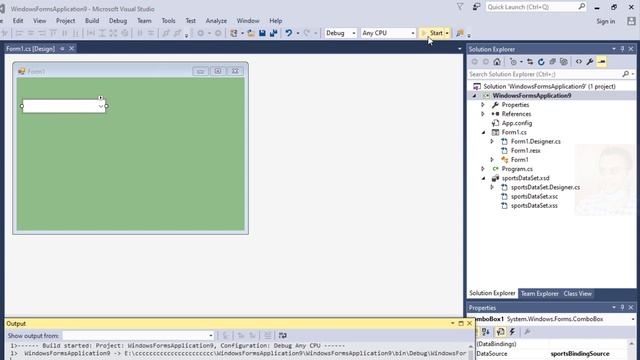The image size is (640, 360).
Task: Open Properties wrench icon in Solution Explorer
Action: coord(590,62)
